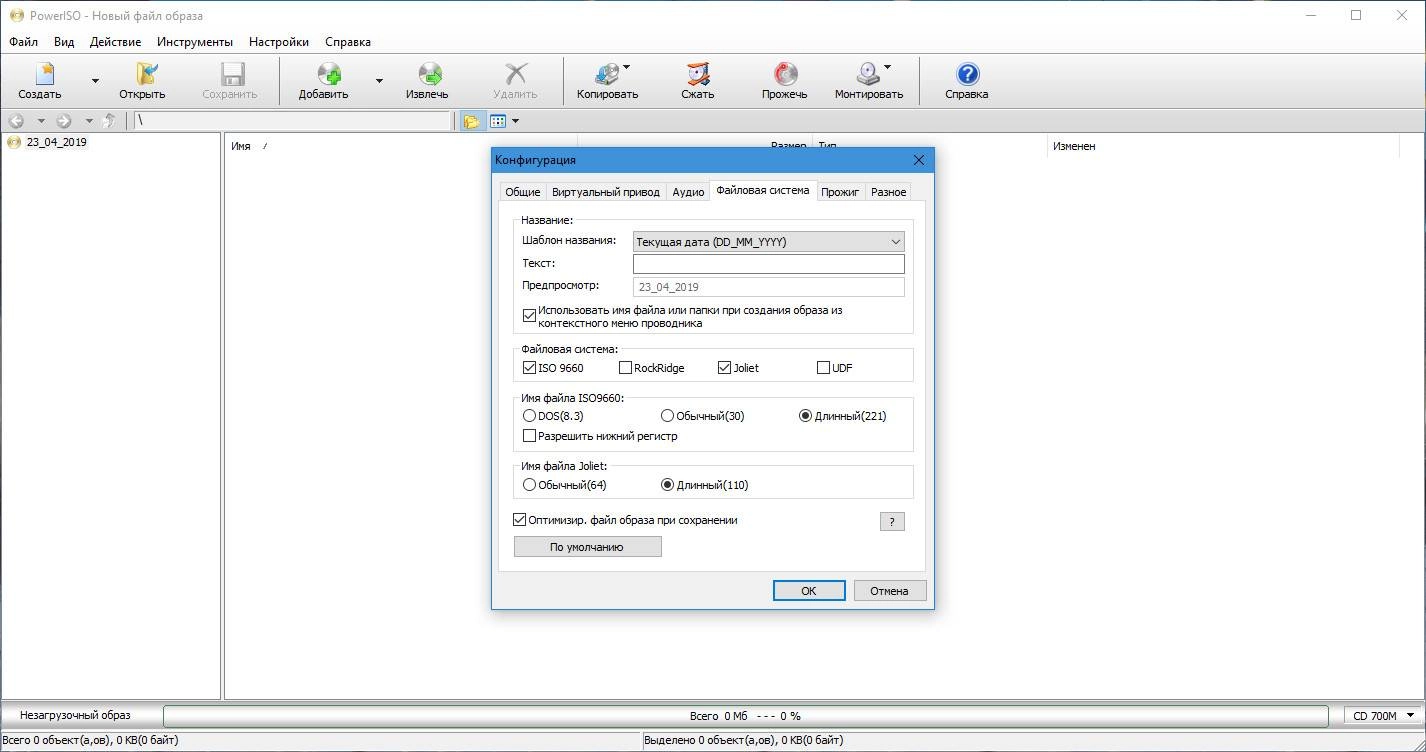
Task: Open the Вид menu
Action: point(64,42)
